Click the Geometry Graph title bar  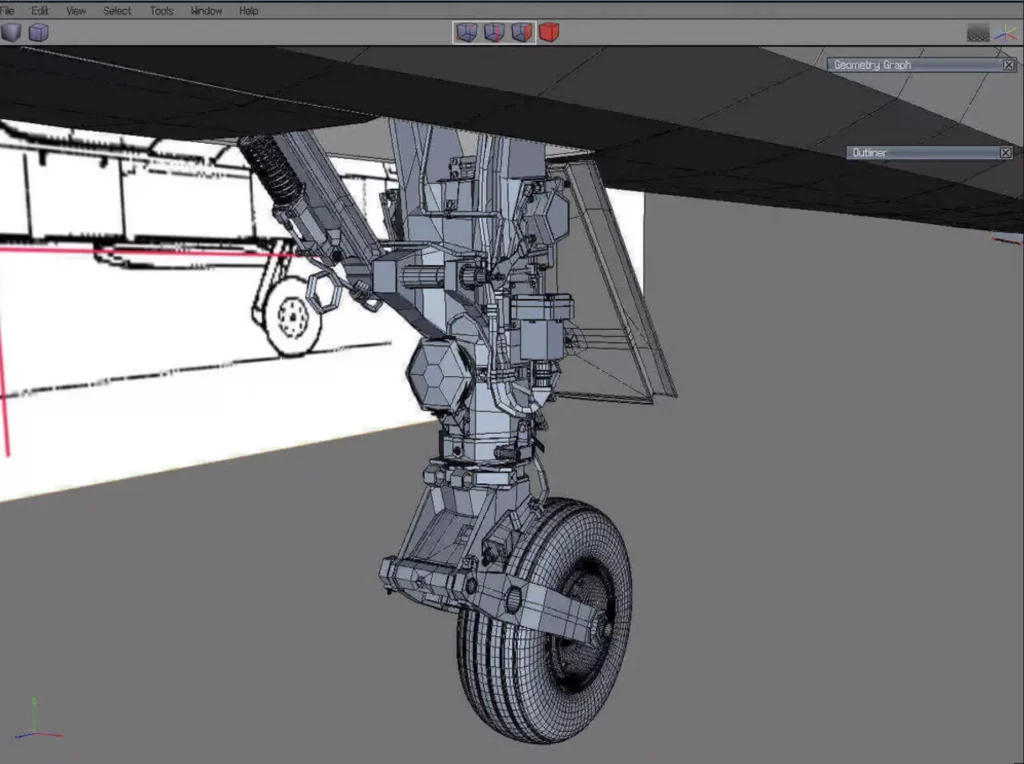(x=922, y=65)
